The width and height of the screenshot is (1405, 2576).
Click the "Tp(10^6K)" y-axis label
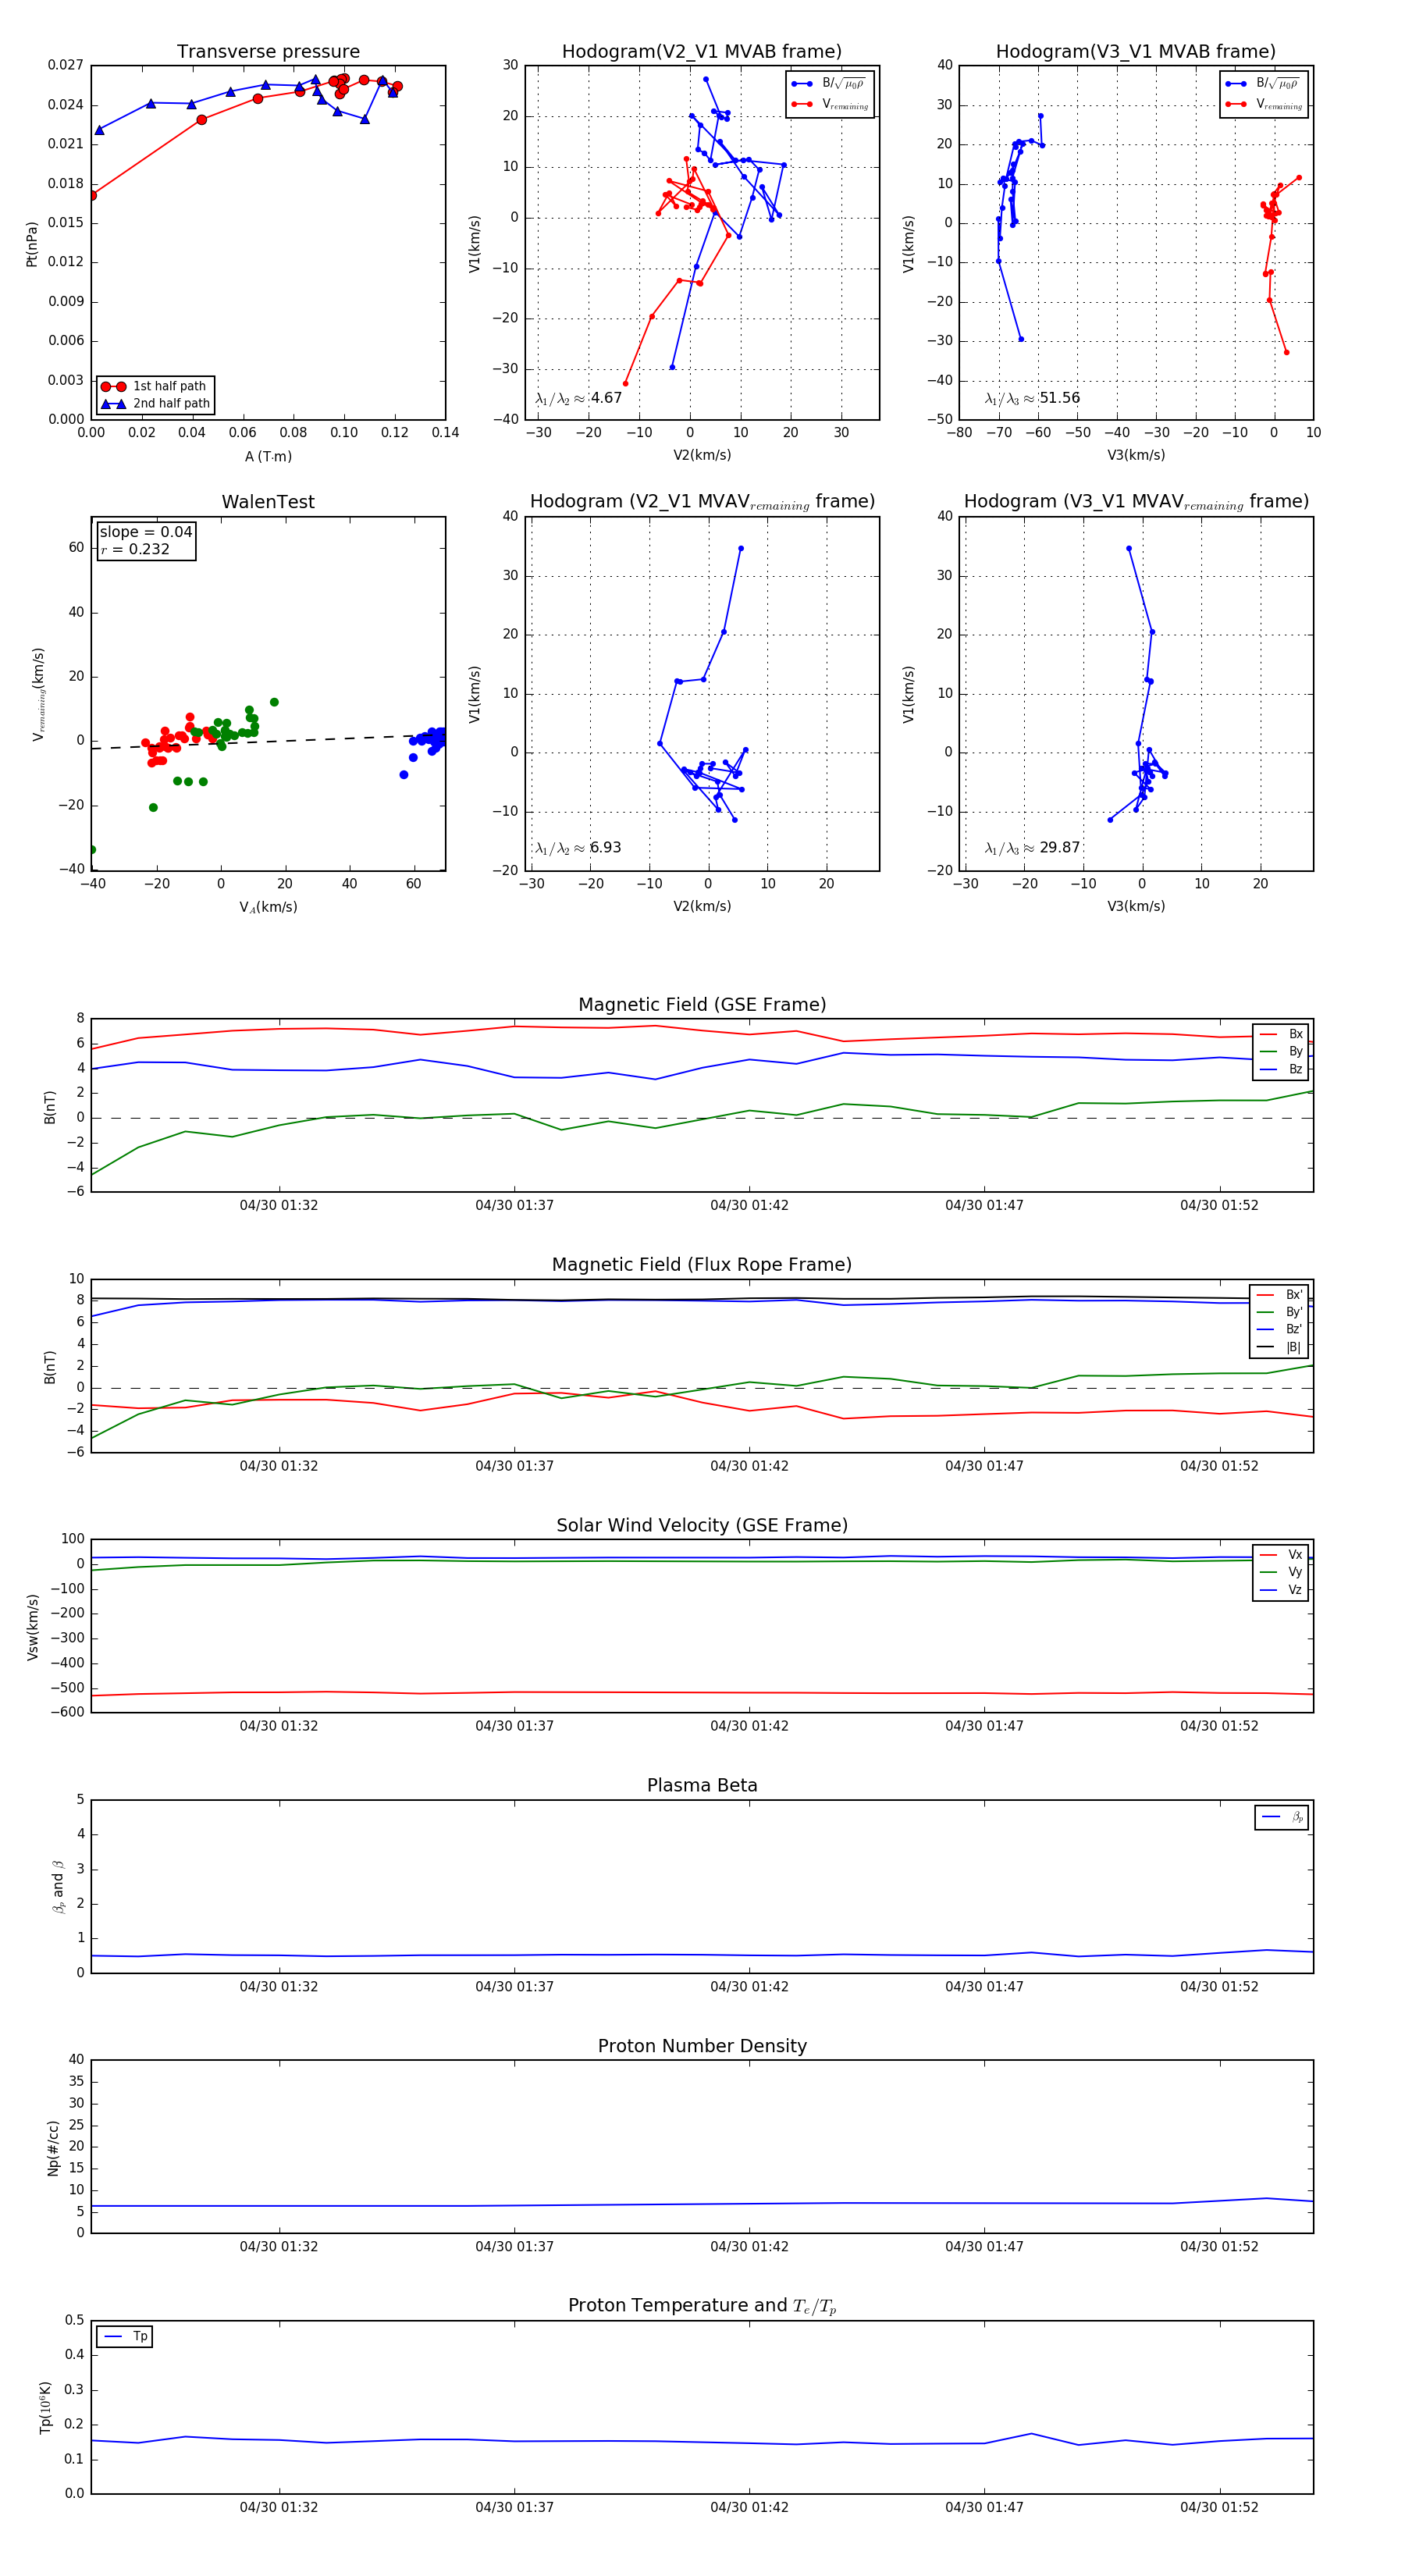click(45, 2408)
